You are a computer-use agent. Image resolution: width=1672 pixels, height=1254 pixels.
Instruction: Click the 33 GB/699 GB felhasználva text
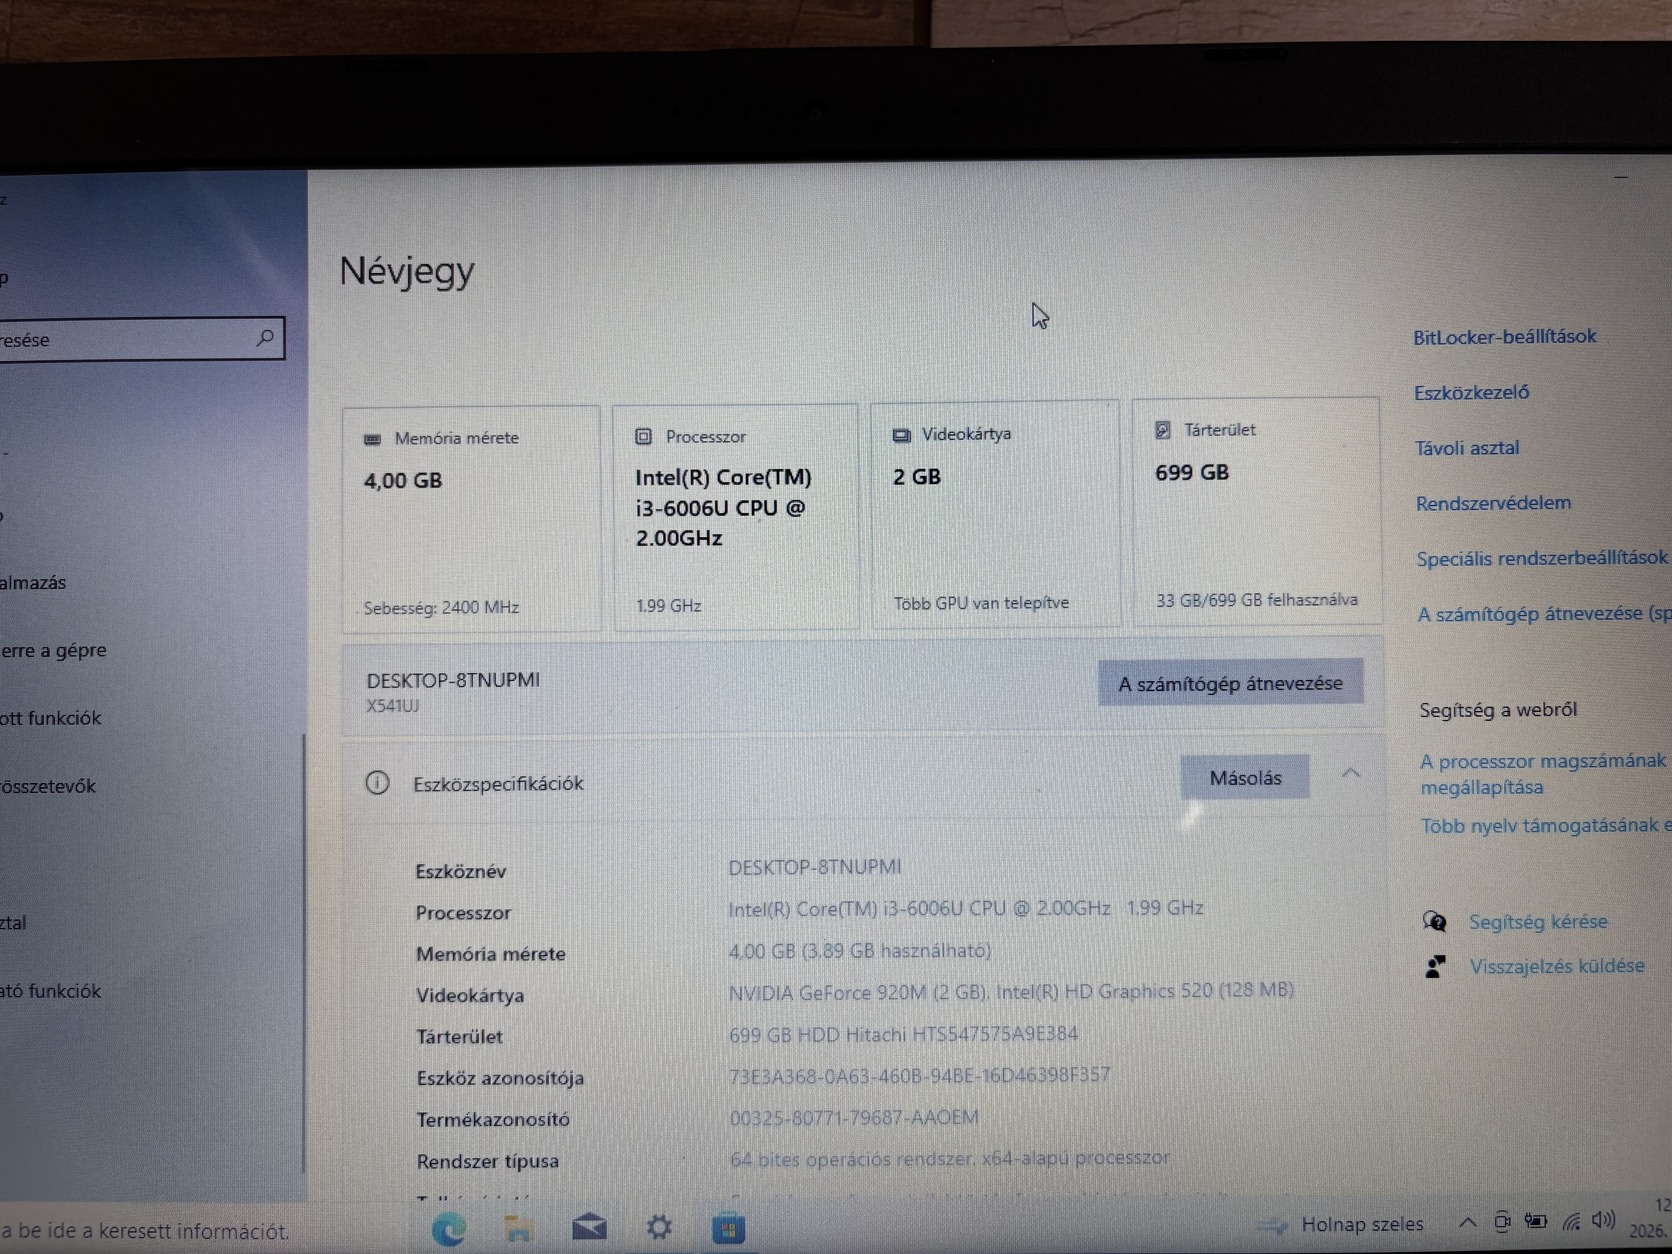1257,600
